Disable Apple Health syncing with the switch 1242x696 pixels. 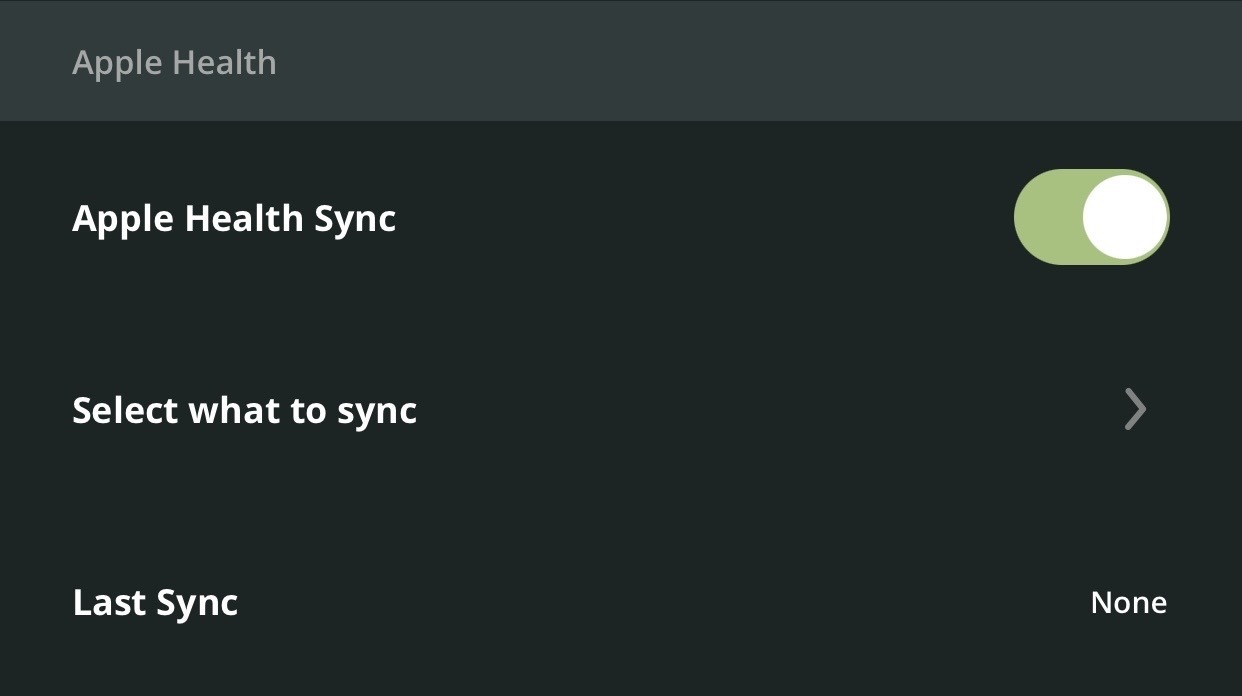tap(1091, 217)
